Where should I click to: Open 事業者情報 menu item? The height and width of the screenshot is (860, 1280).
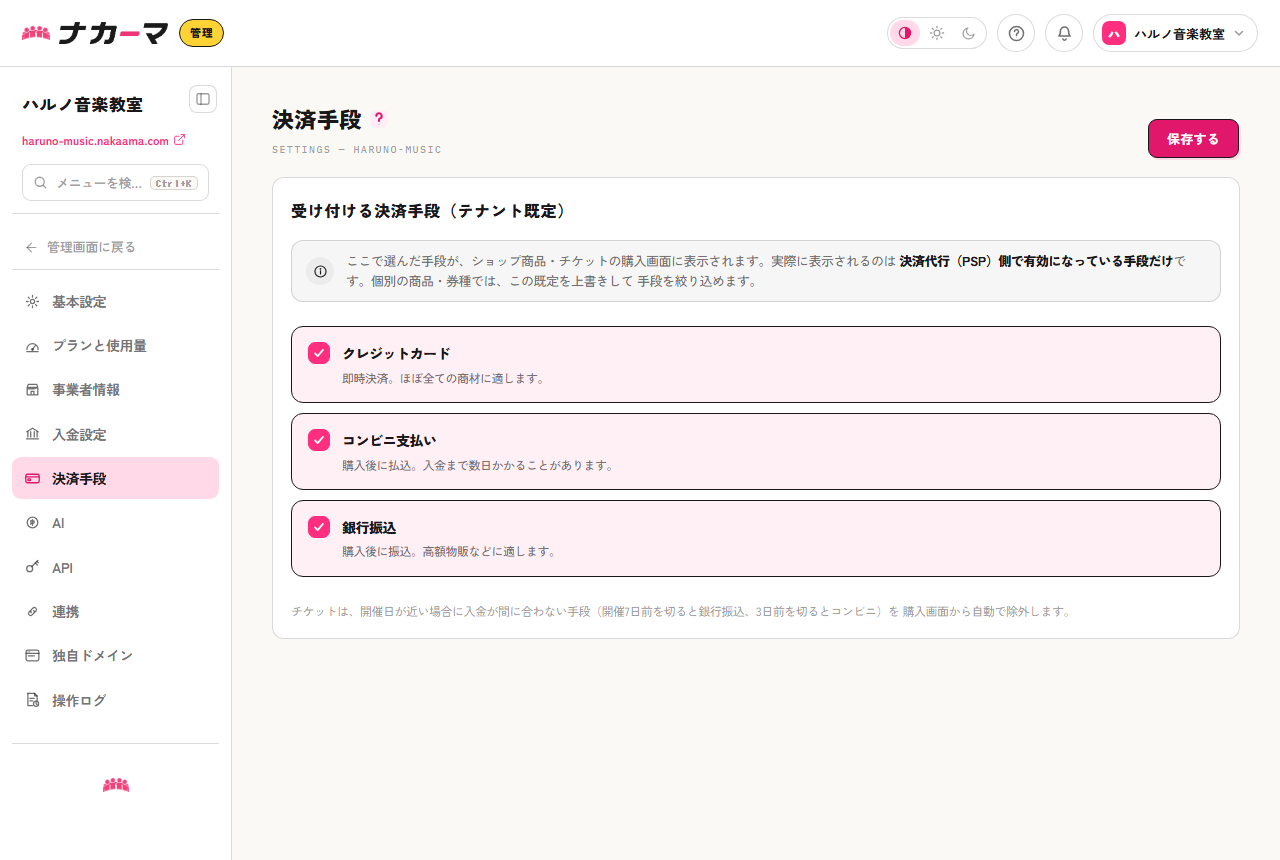(x=115, y=390)
